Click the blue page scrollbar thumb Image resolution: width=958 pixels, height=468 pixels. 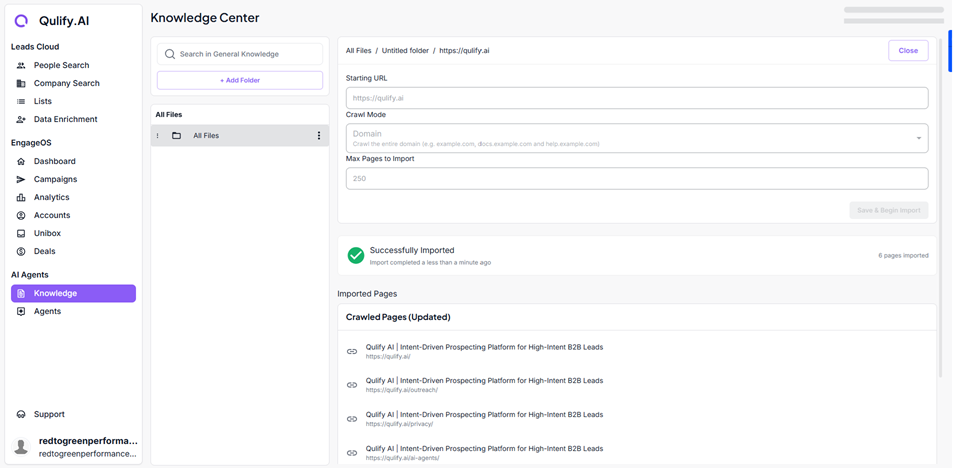click(x=950, y=51)
